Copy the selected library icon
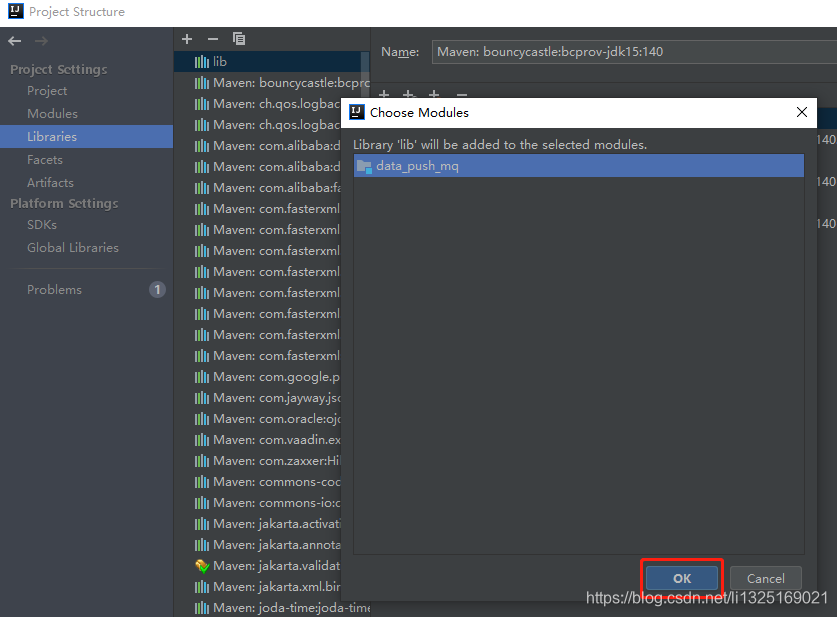 click(239, 38)
